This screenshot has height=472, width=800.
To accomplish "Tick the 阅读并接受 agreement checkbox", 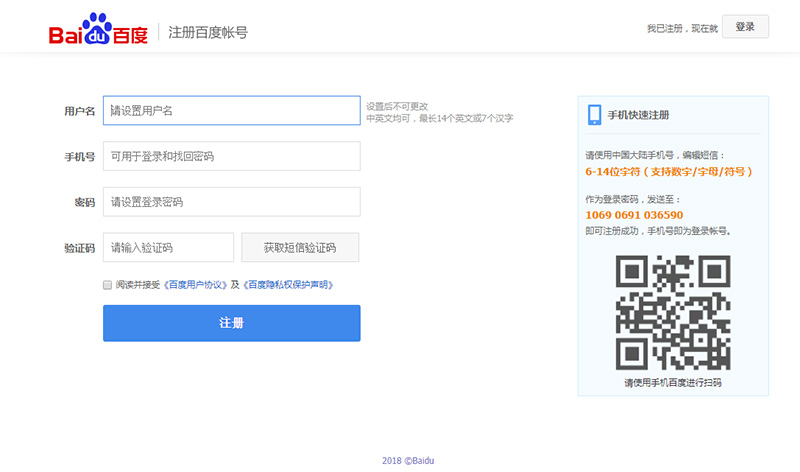I will coord(108,285).
